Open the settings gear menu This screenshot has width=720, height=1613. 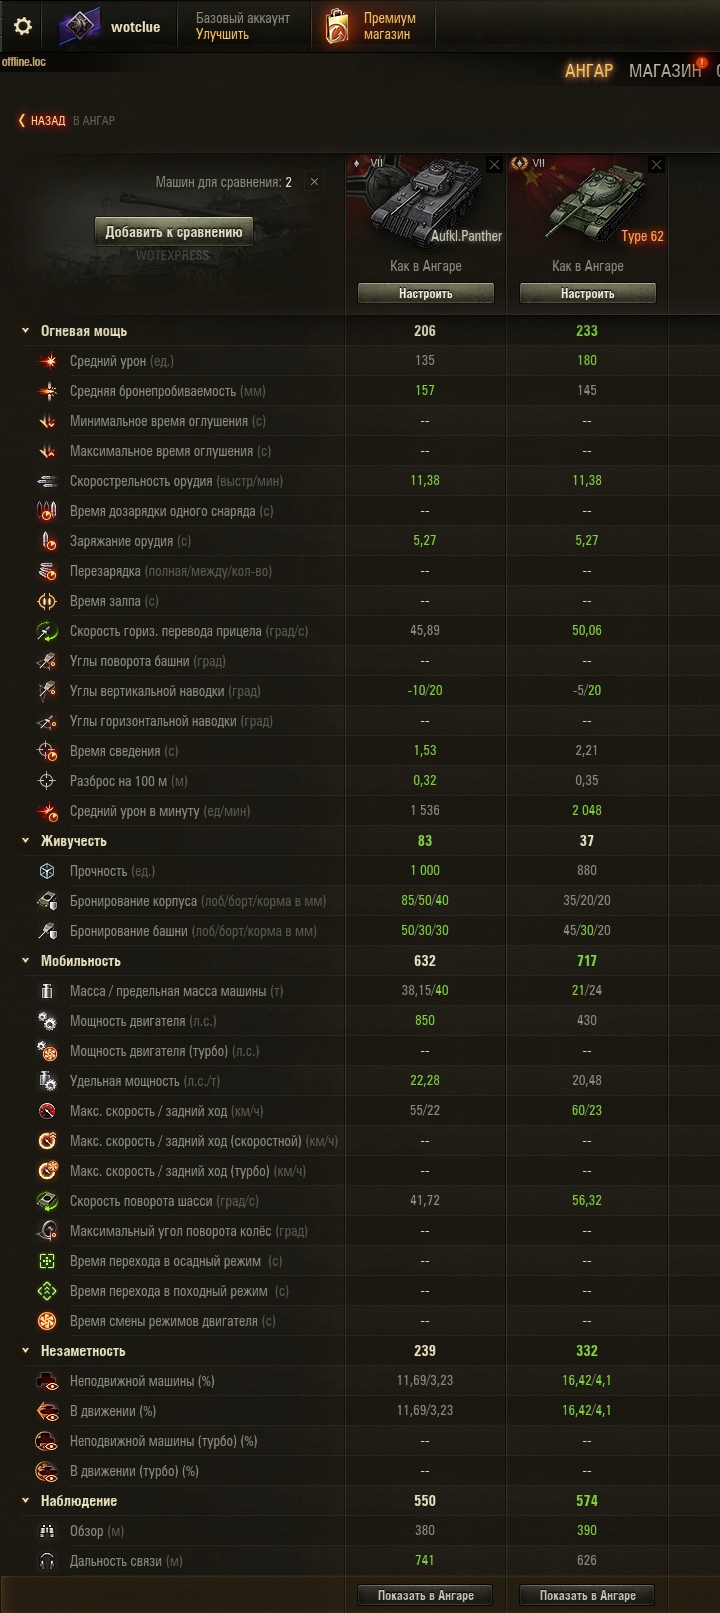pos(22,26)
